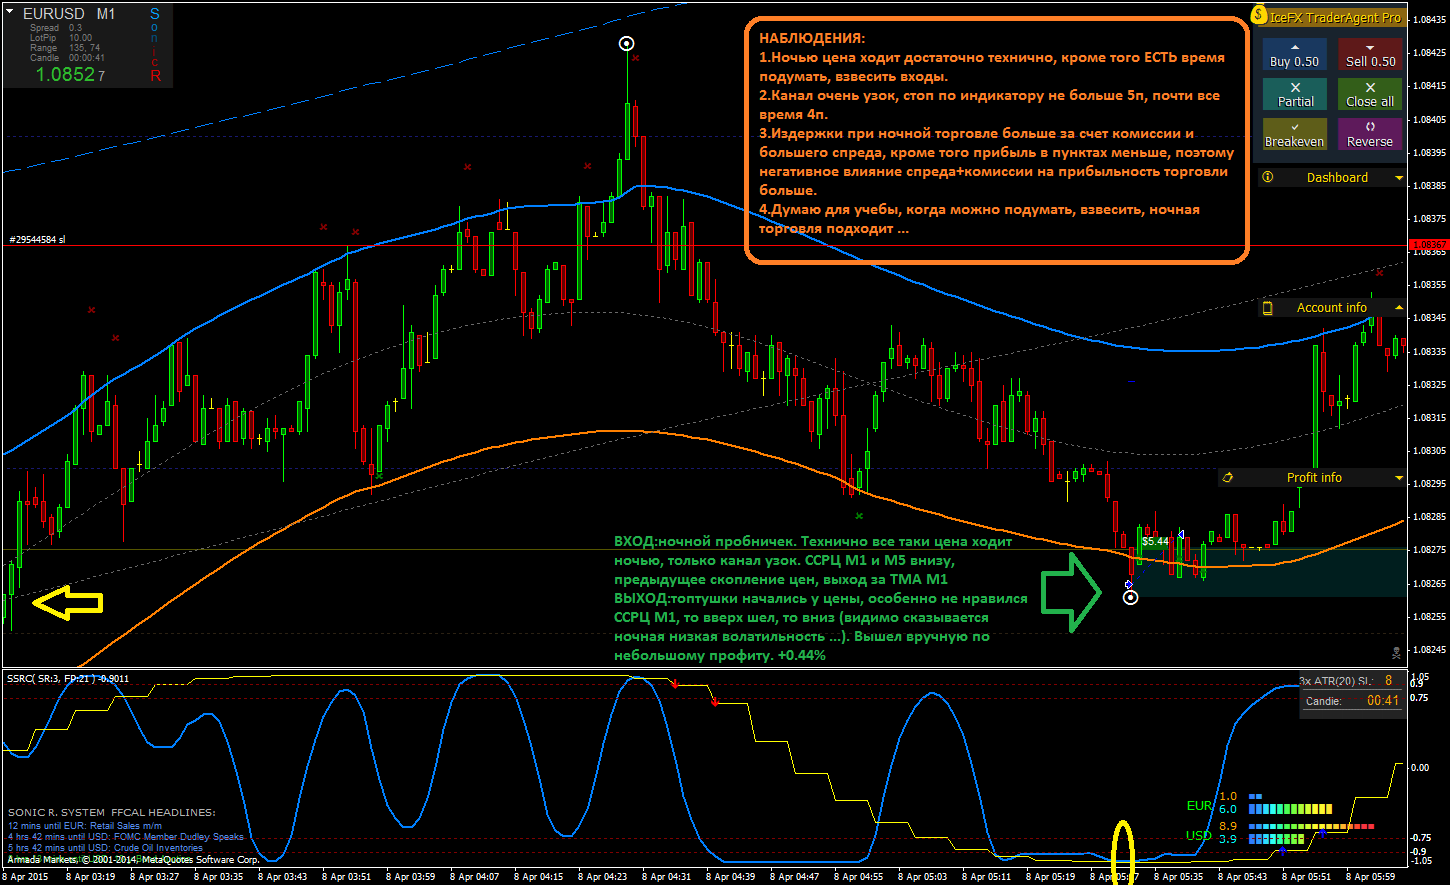Click the '$5.44' profit label on chart
This screenshot has height=885, width=1450.
point(1155,541)
